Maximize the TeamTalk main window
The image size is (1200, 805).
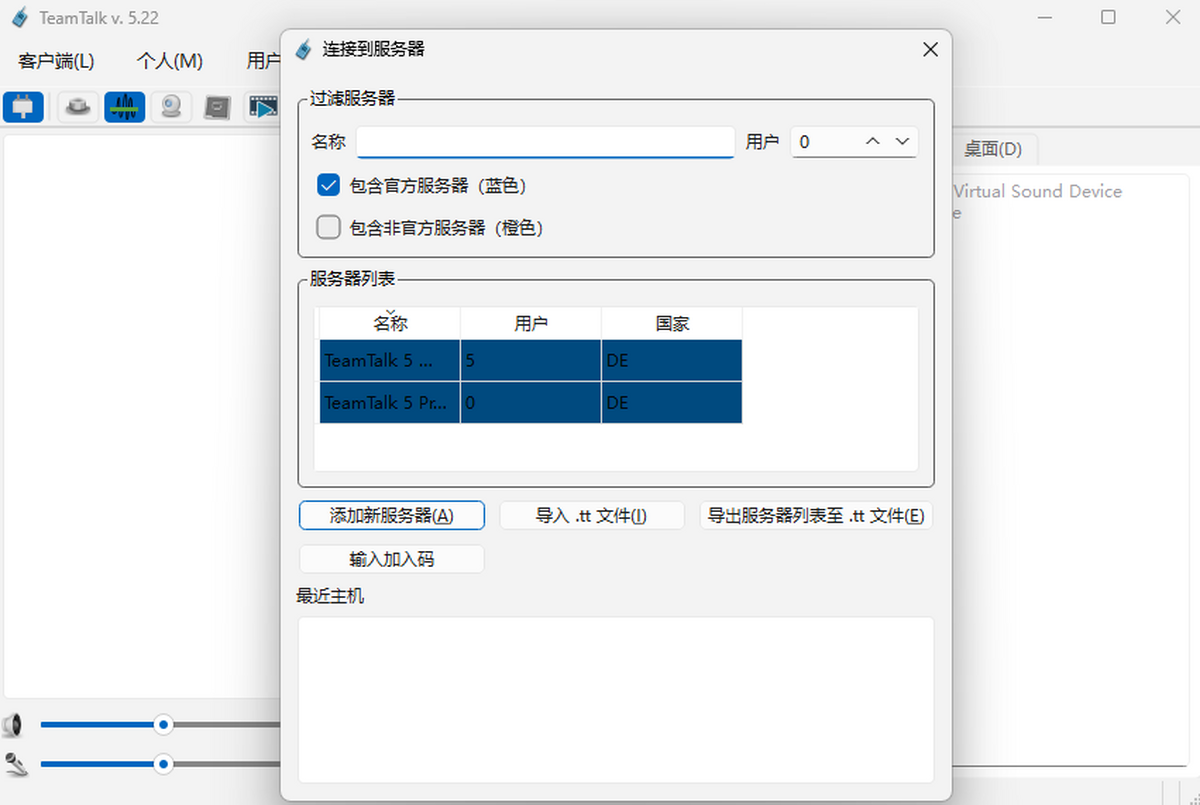pyautogui.click(x=1108, y=17)
